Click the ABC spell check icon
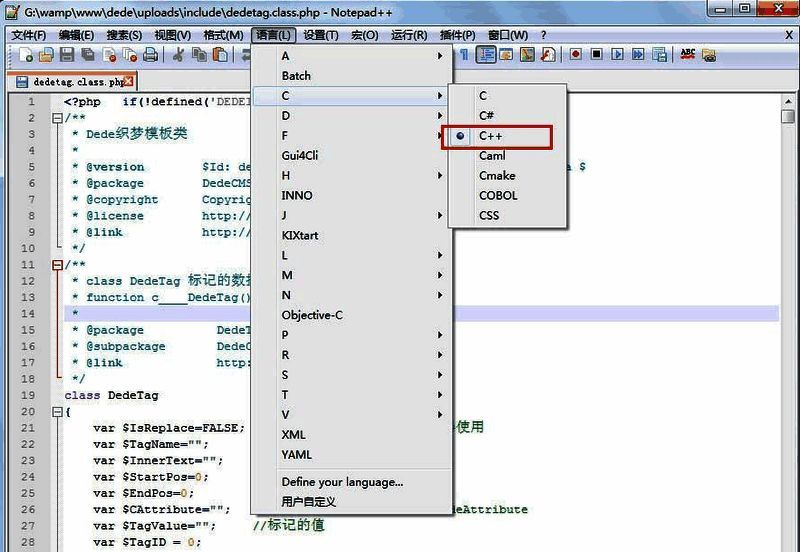The width and height of the screenshot is (800, 552). 689,55
